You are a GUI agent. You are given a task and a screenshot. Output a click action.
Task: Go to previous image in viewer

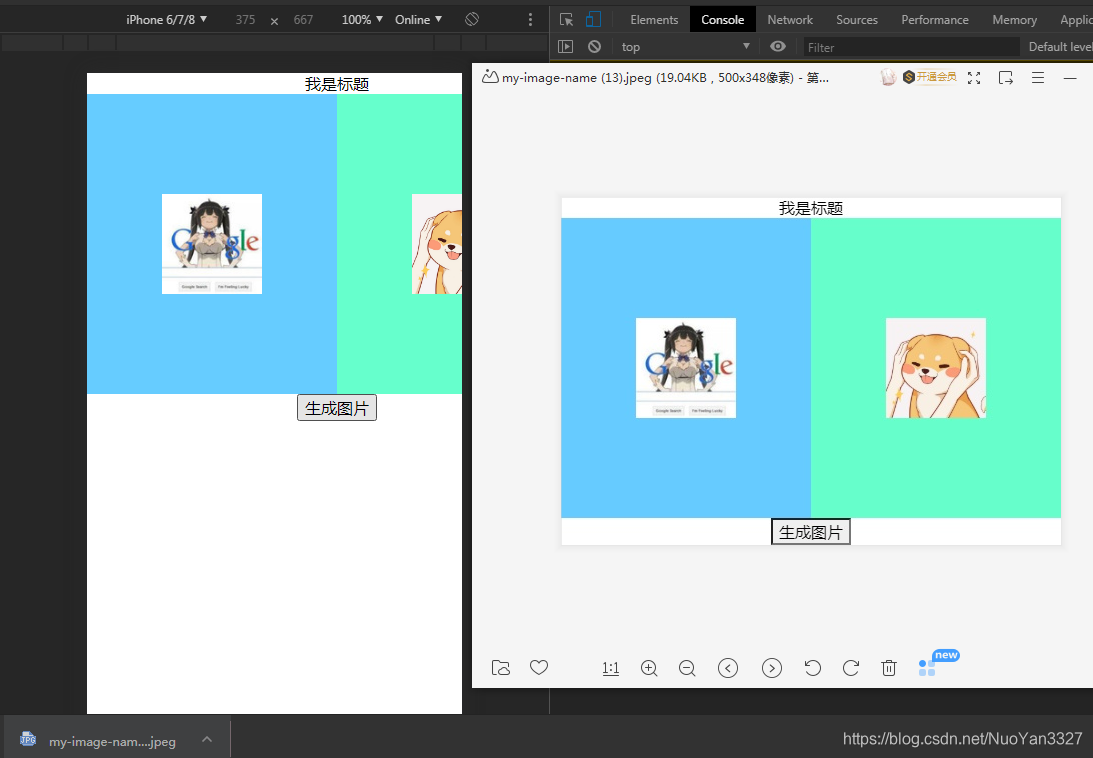click(x=728, y=668)
